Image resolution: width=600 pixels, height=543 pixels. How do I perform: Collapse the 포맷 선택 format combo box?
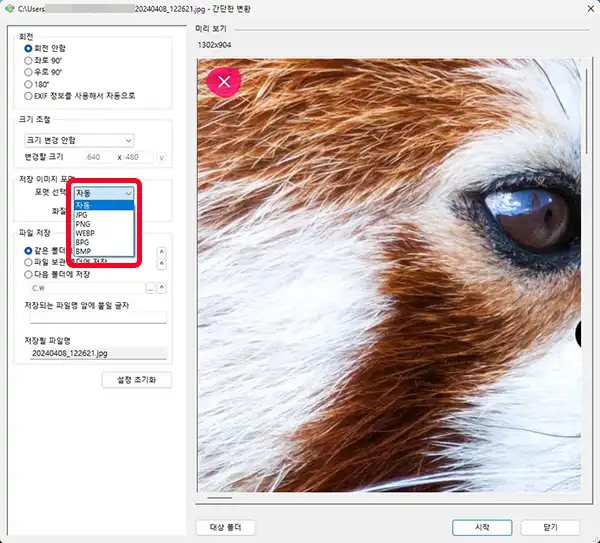tap(104, 193)
